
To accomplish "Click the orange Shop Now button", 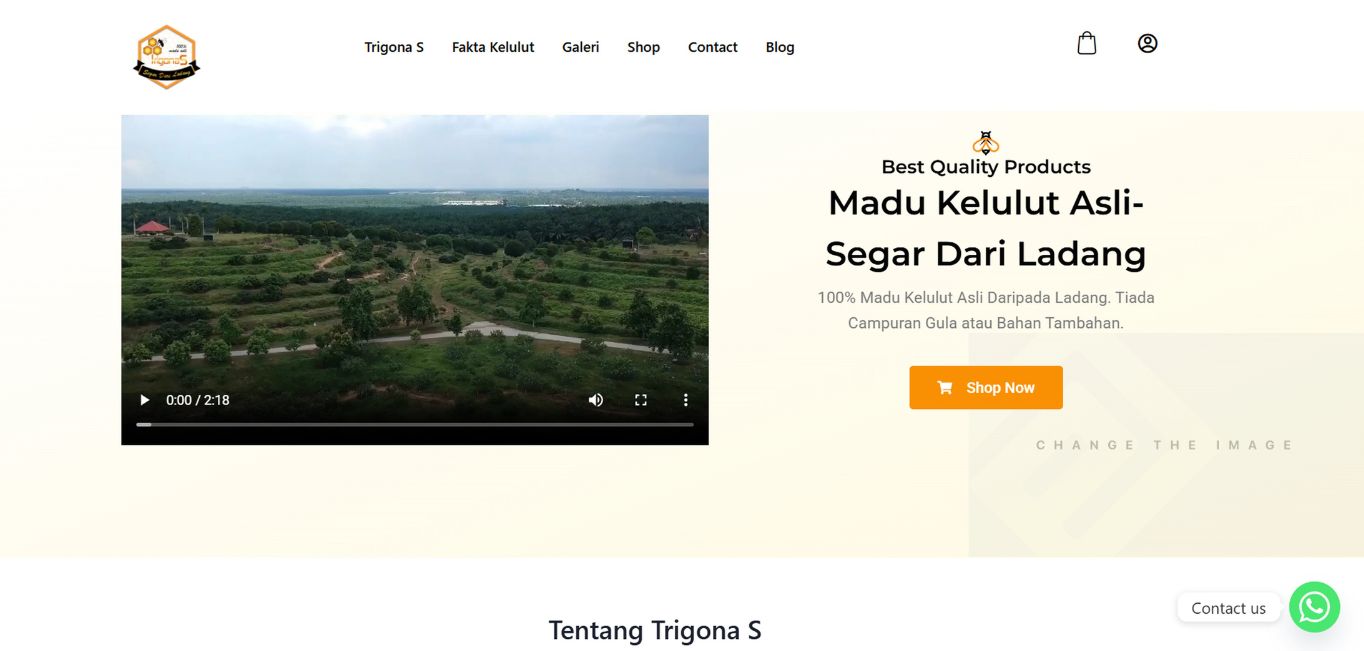I will click(986, 388).
